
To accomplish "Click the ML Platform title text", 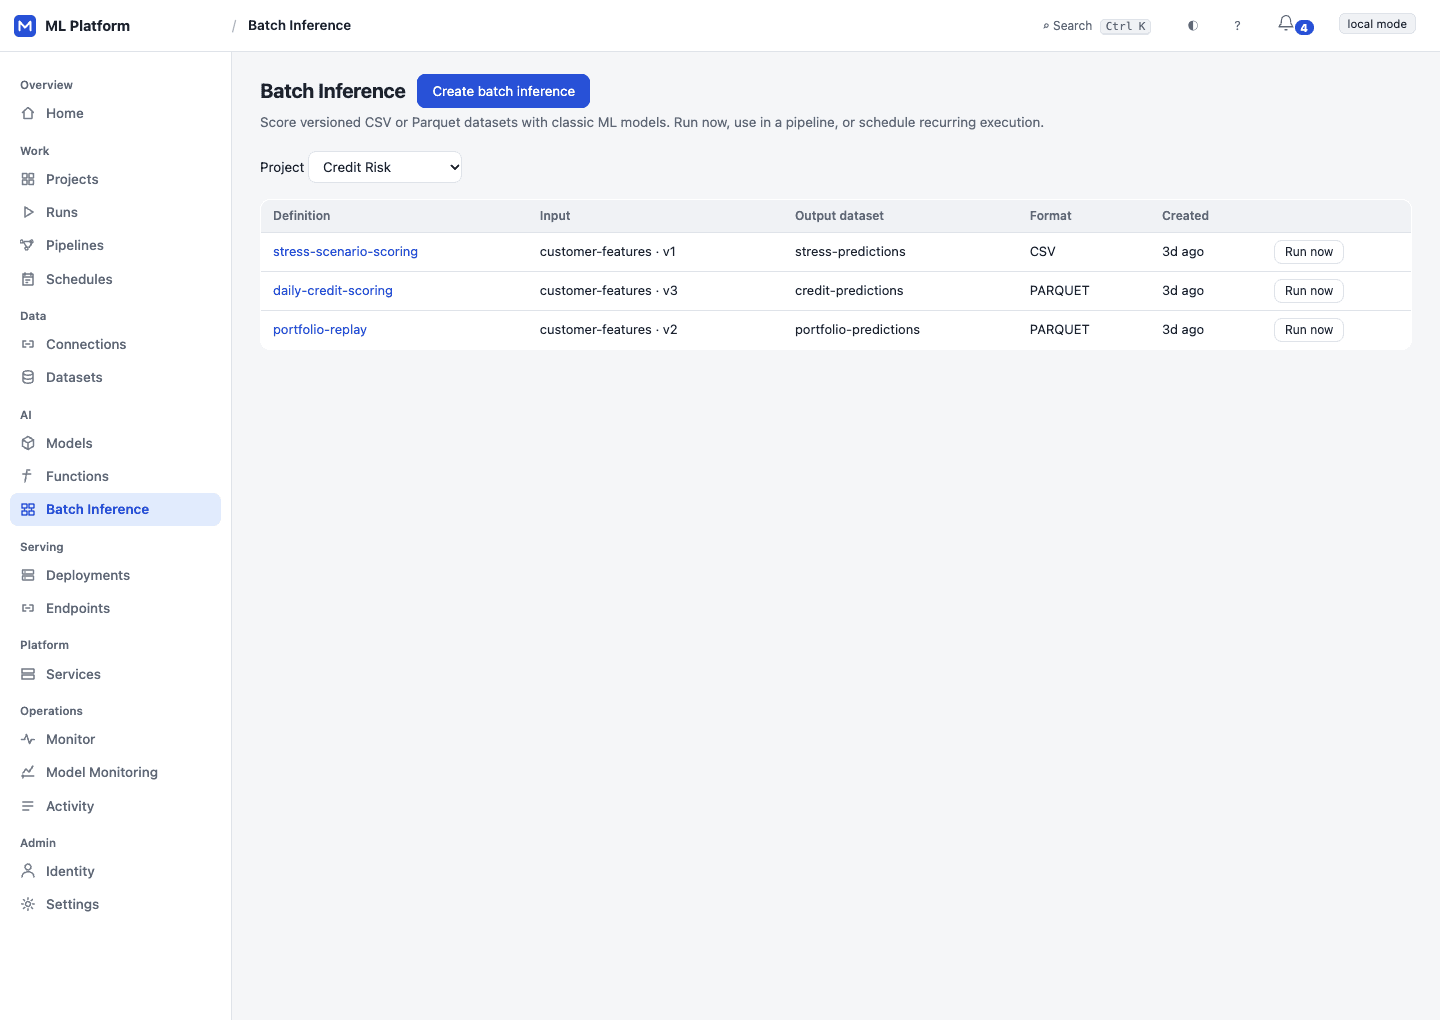I will tap(87, 26).
